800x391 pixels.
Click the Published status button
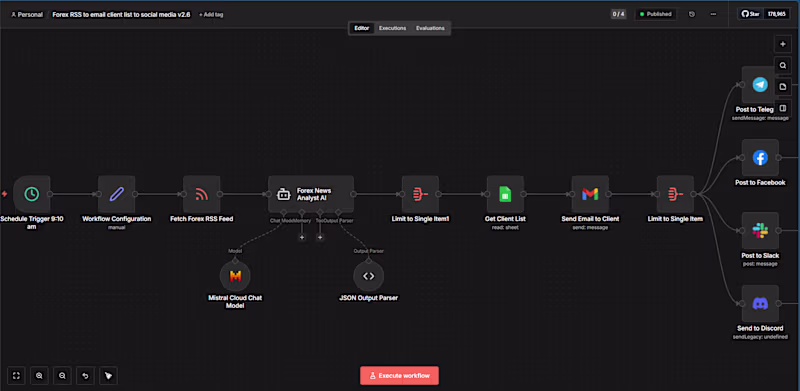(656, 14)
